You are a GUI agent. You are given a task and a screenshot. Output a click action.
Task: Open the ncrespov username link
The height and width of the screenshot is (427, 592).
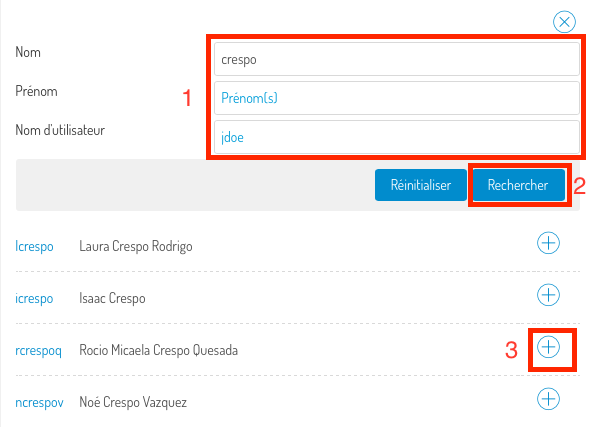pyautogui.click(x=39, y=402)
